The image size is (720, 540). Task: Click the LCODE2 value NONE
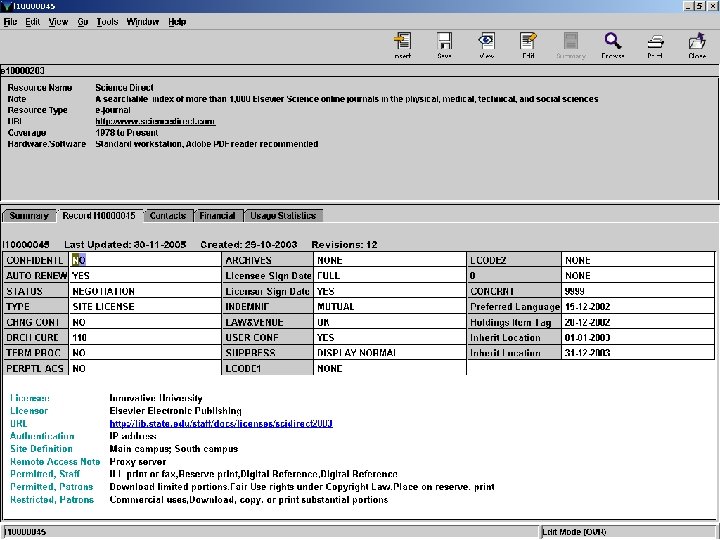tap(638, 260)
